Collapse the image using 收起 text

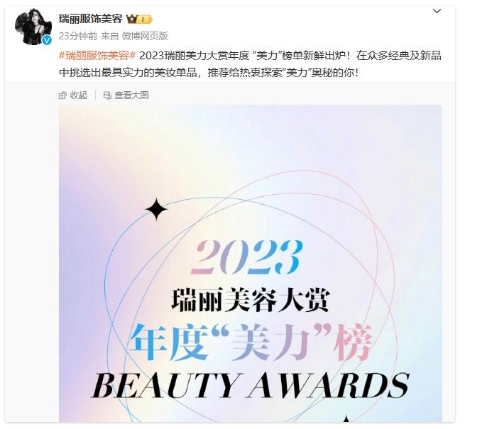click(x=79, y=95)
